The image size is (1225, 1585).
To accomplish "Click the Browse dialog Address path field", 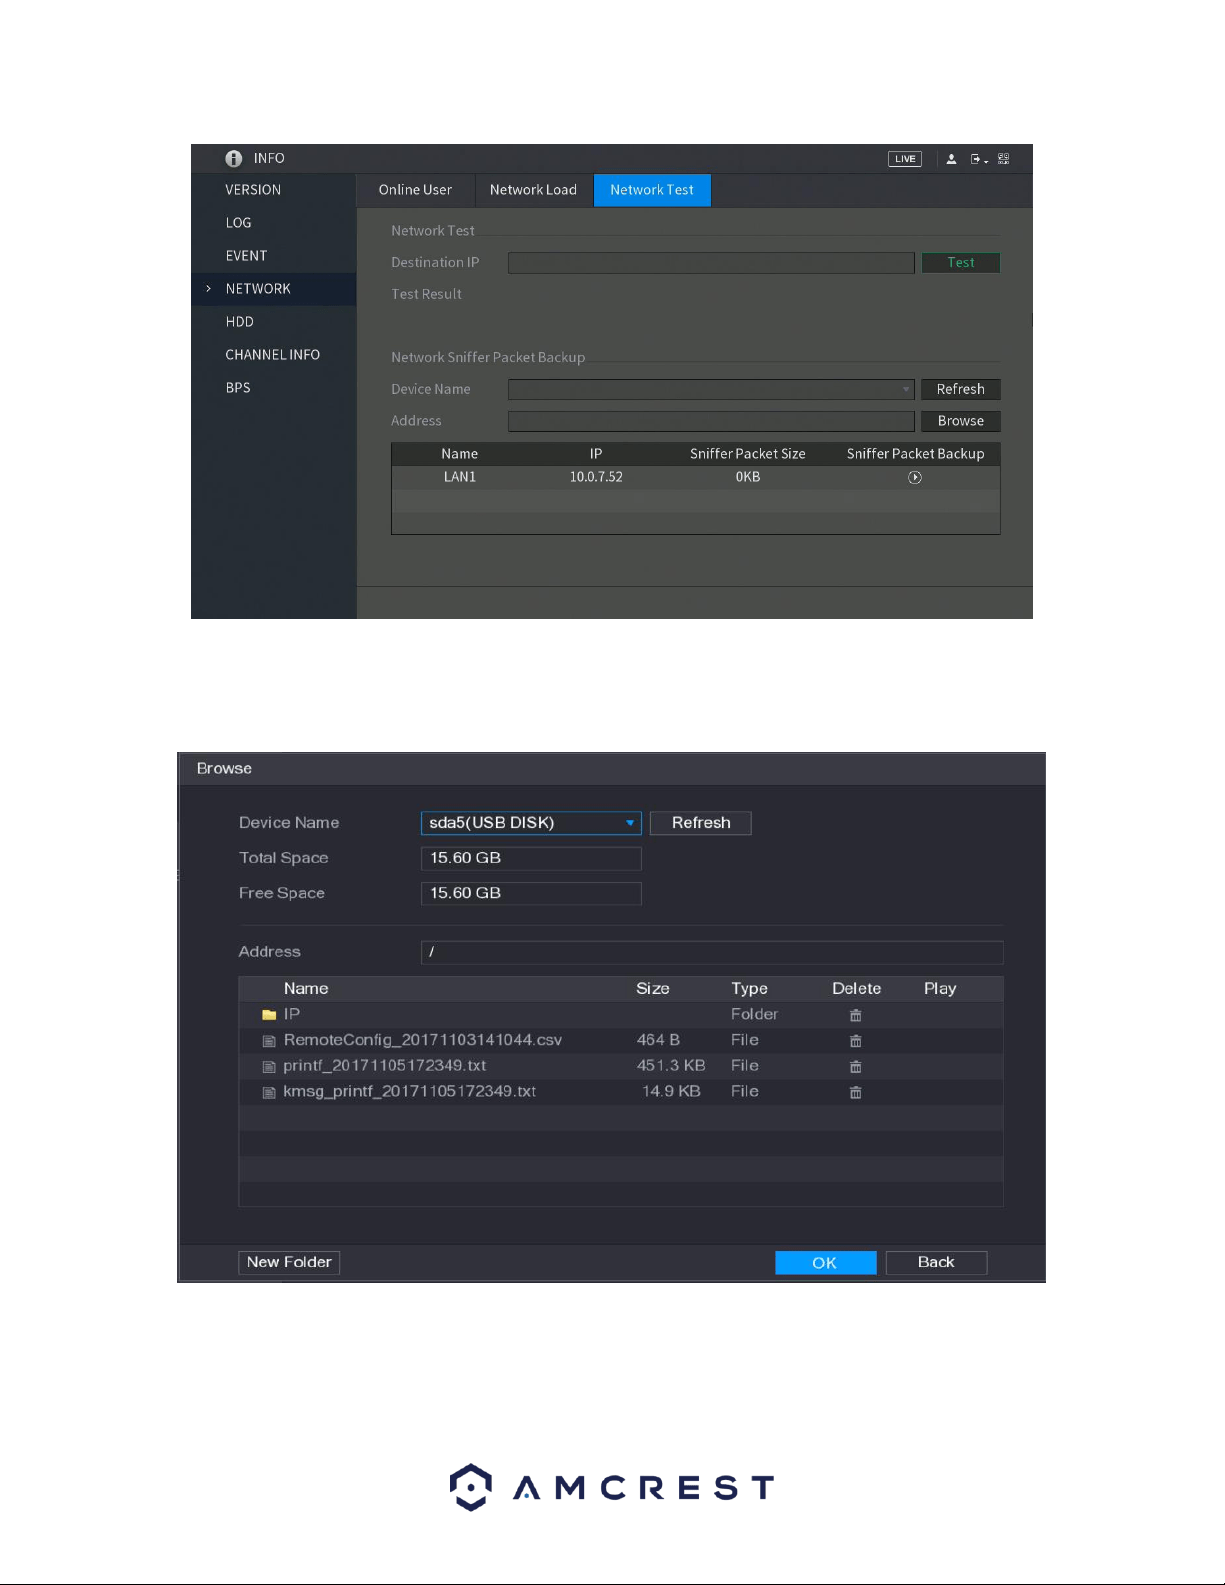I will click(712, 952).
